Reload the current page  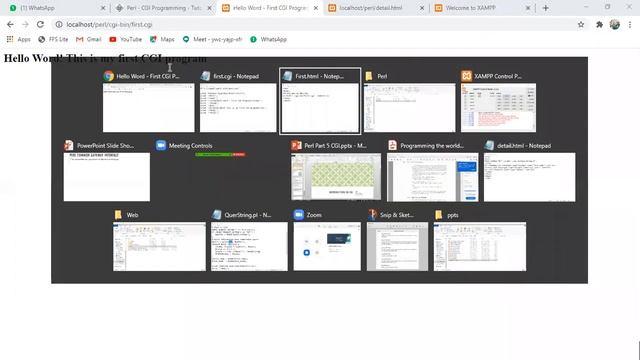pyautogui.click(x=40, y=24)
